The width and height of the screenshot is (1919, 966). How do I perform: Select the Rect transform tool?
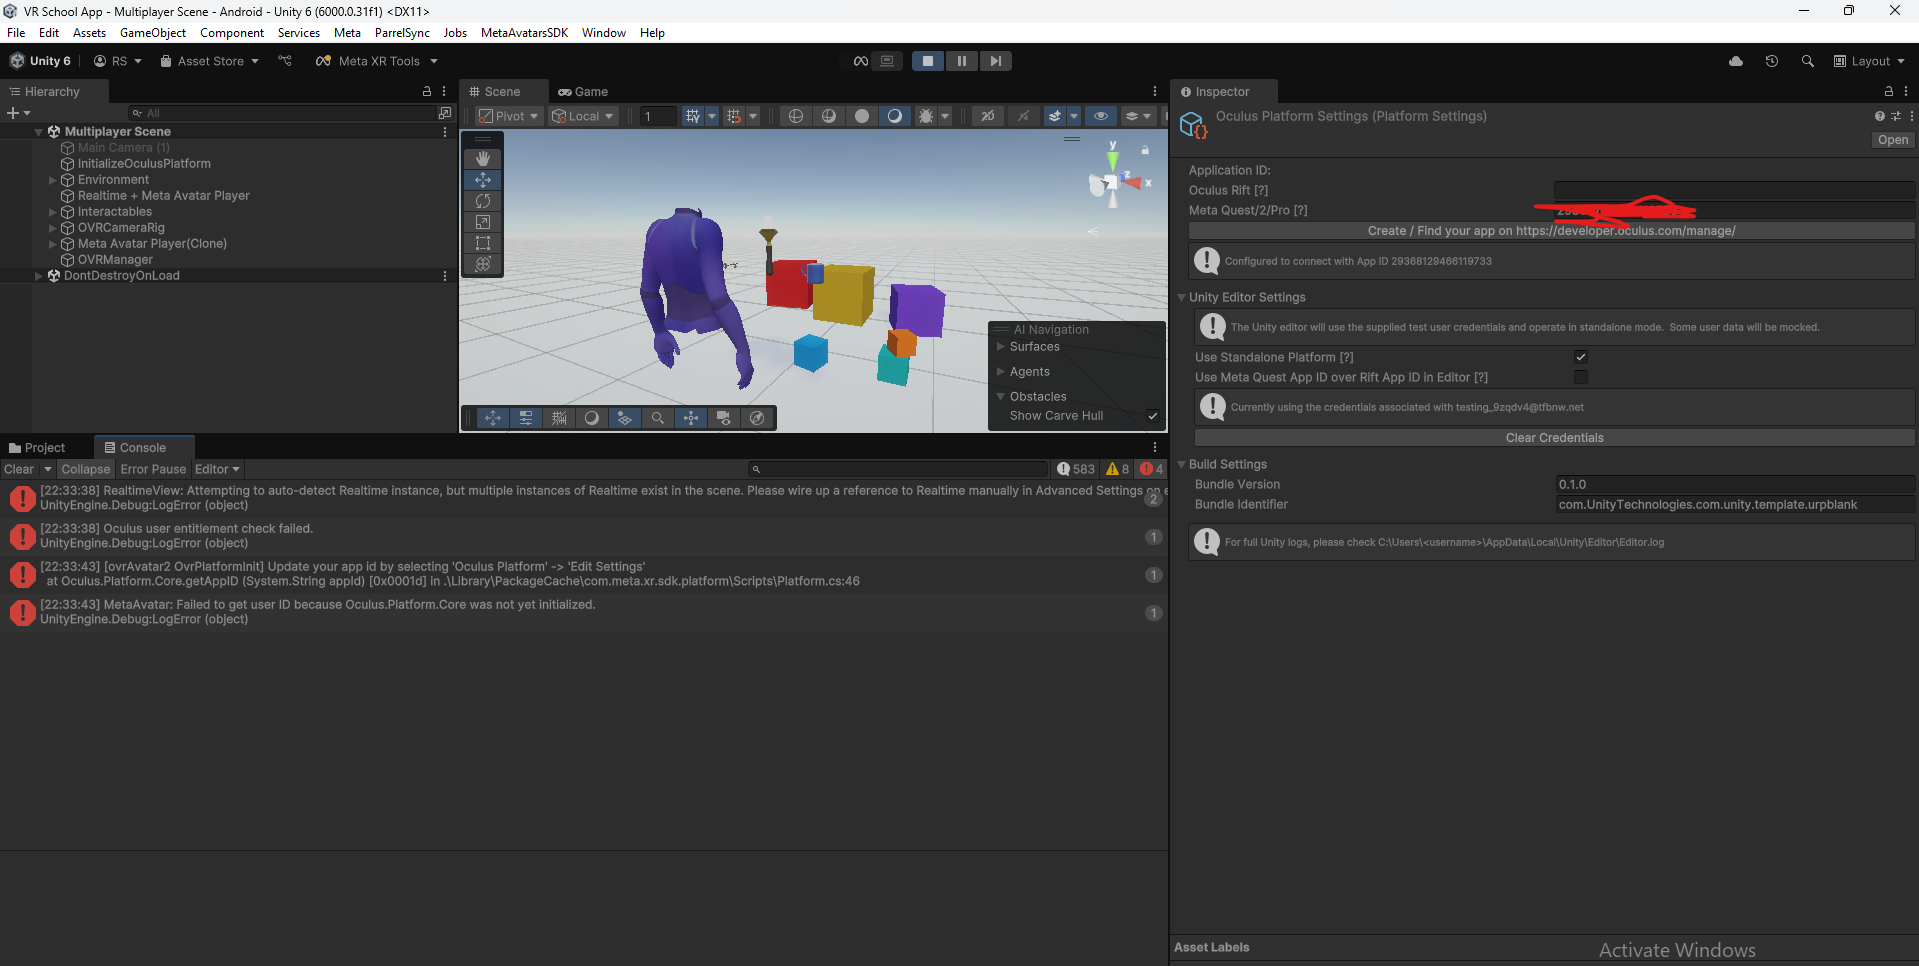tap(483, 243)
